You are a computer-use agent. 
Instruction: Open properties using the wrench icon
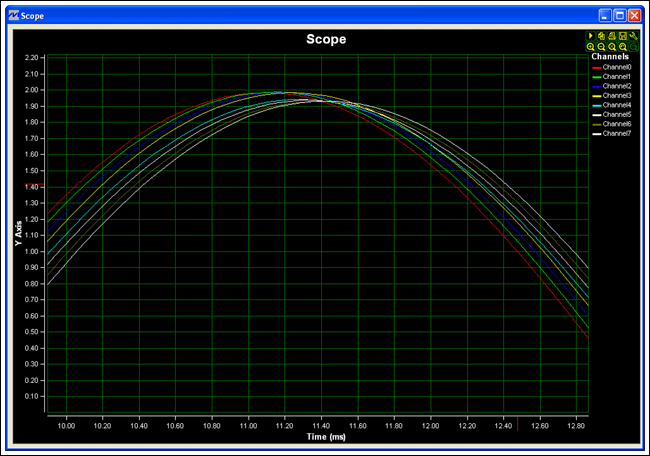633,36
